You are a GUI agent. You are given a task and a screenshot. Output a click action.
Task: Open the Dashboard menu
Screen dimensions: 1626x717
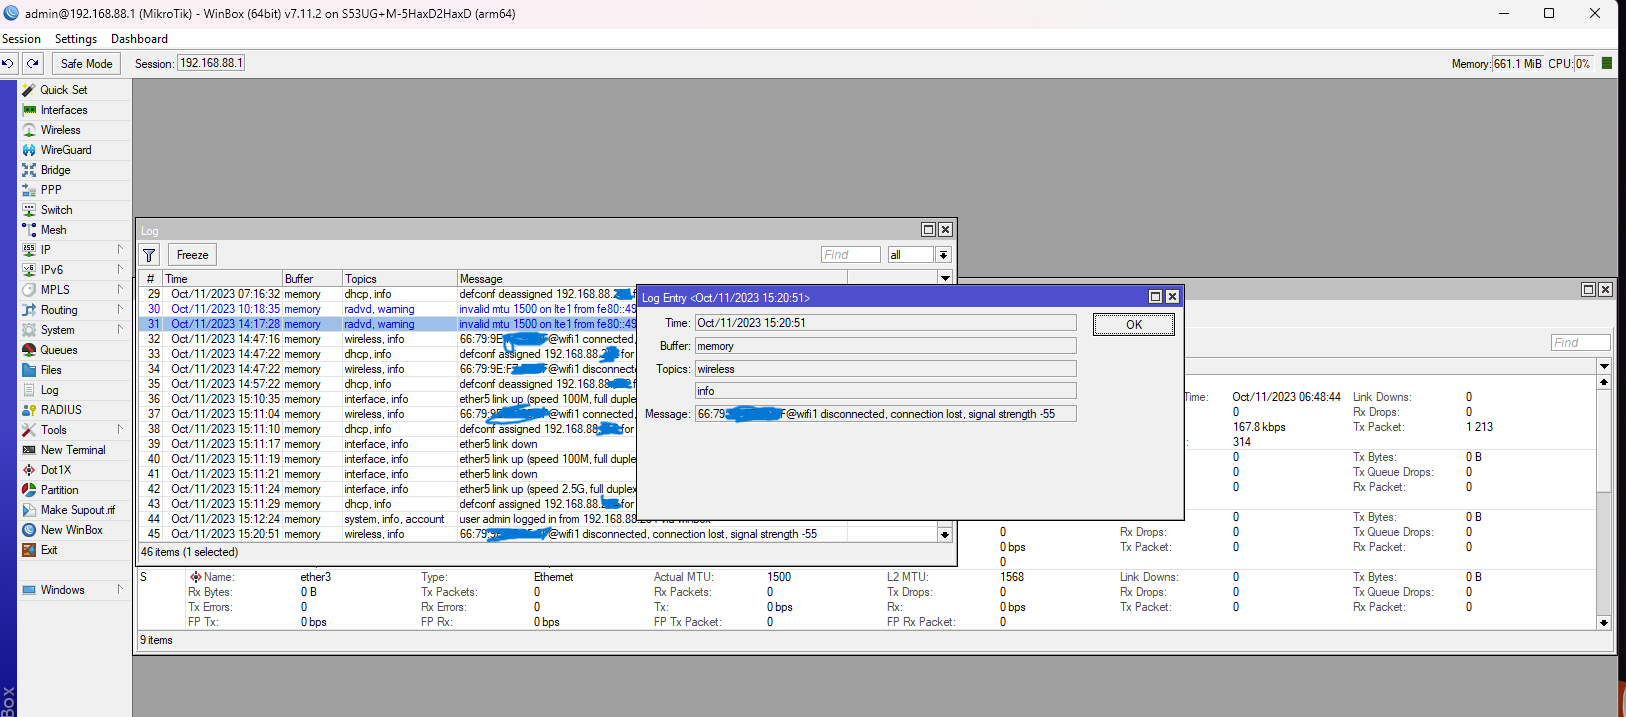tap(139, 39)
